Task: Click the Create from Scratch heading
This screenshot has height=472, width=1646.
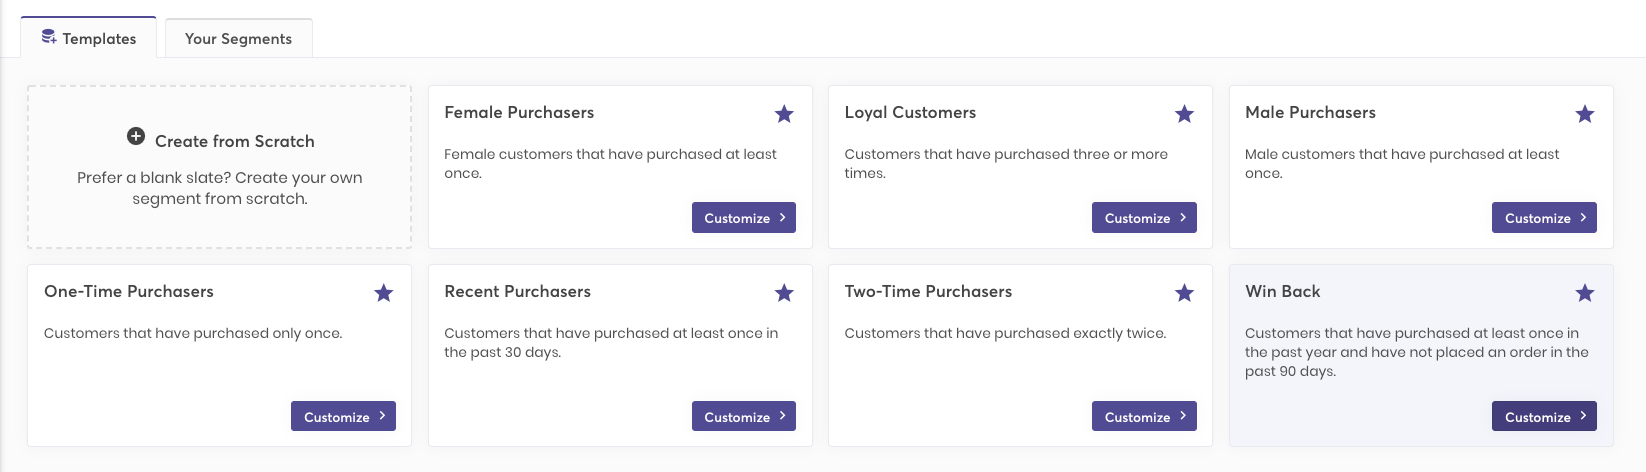Action: pos(235,142)
